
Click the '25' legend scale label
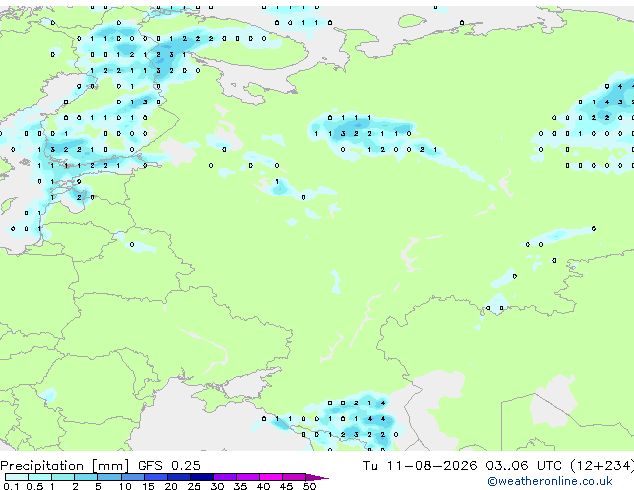194,486
